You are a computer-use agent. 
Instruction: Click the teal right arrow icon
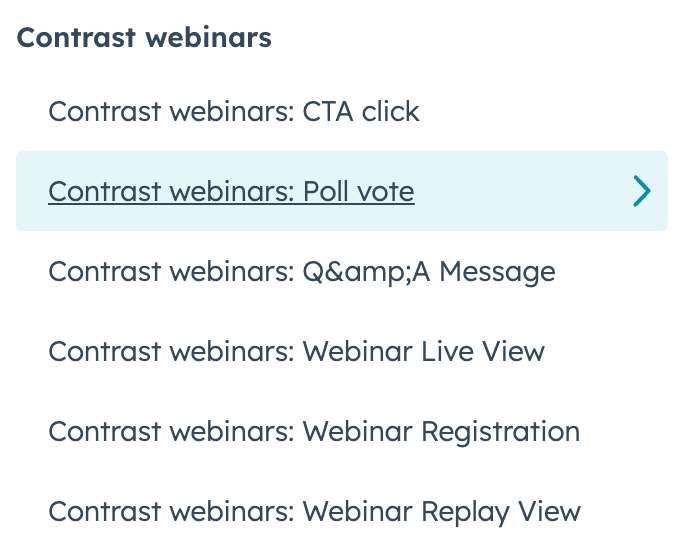tap(641, 191)
